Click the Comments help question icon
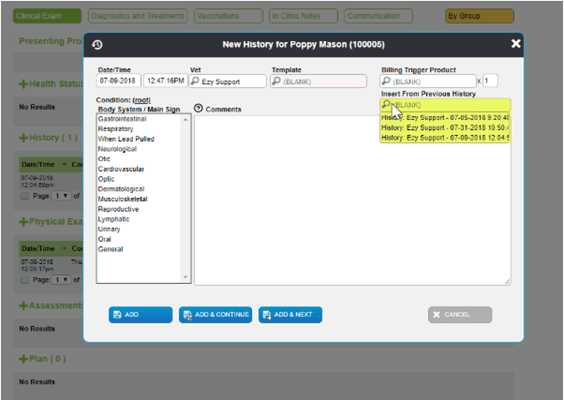This screenshot has width=564, height=400. click(x=198, y=108)
